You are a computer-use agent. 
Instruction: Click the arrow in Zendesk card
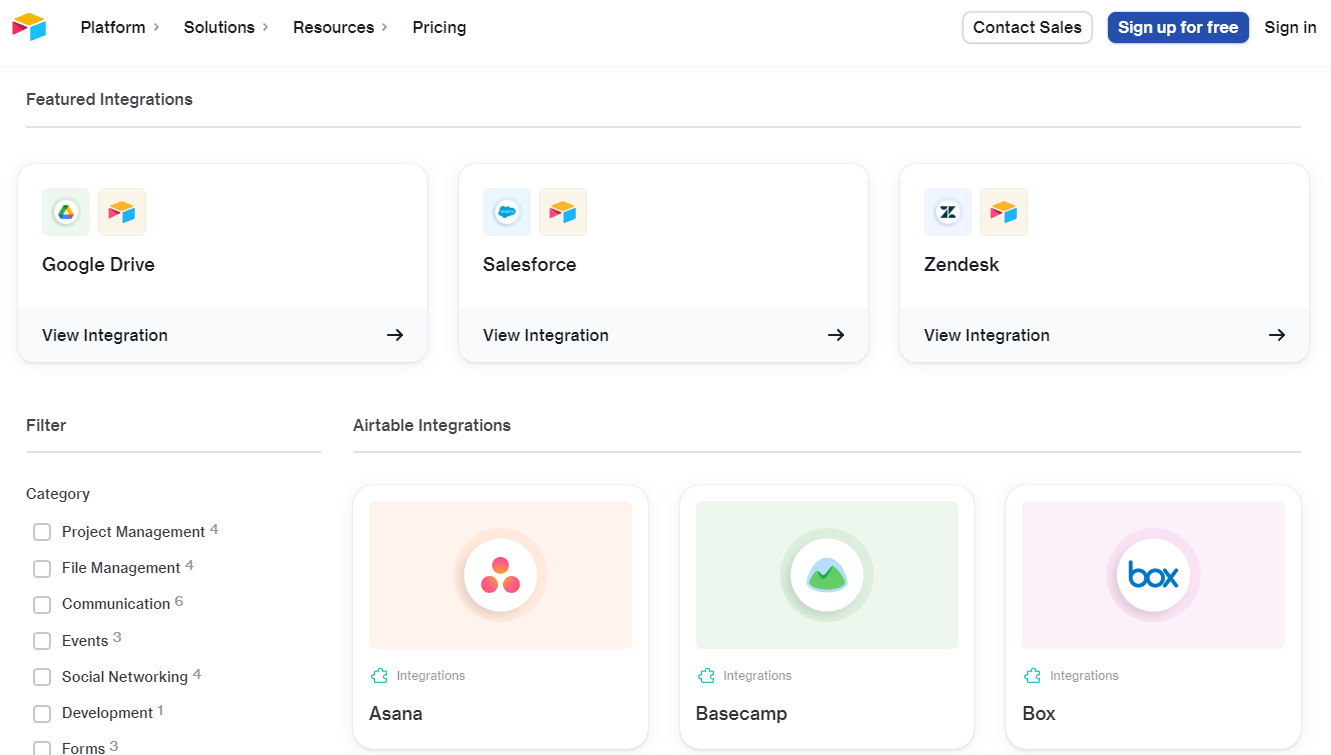(1277, 335)
